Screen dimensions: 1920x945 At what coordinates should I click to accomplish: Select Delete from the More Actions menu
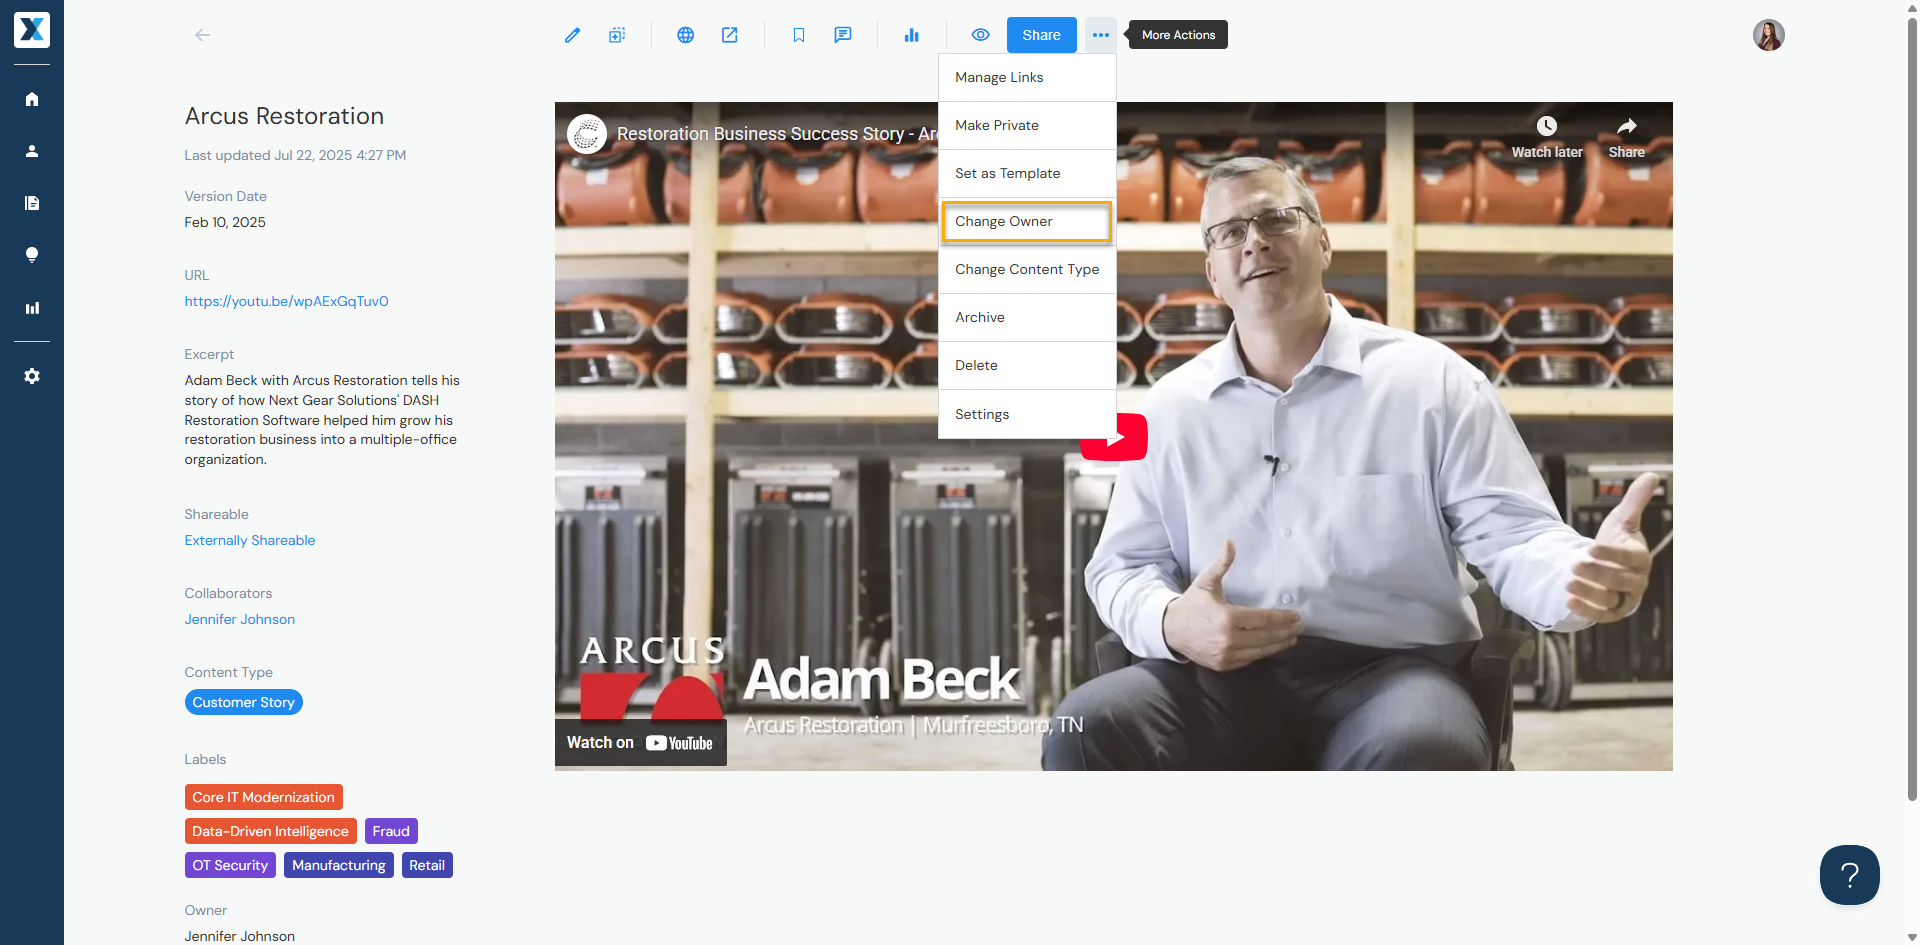click(x=1027, y=365)
